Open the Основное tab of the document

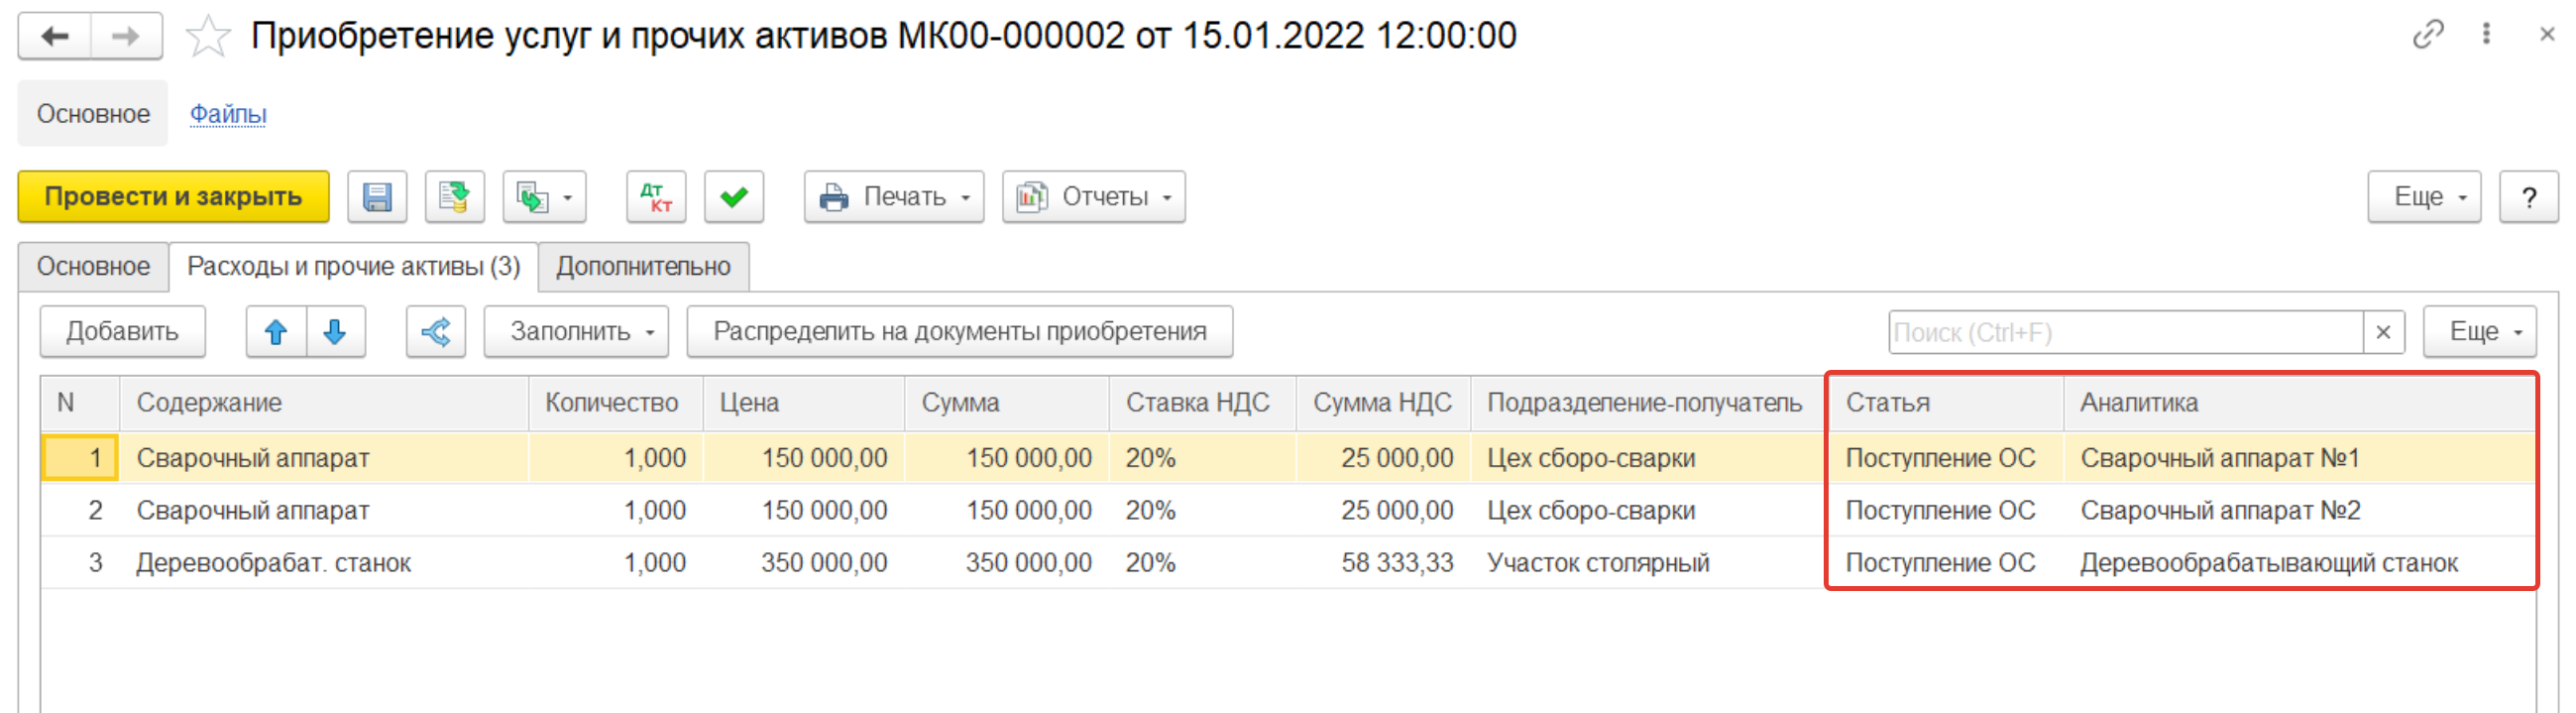(x=93, y=267)
